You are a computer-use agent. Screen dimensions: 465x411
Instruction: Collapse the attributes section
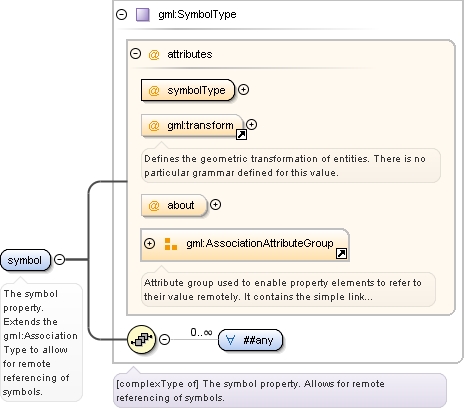coord(135,54)
